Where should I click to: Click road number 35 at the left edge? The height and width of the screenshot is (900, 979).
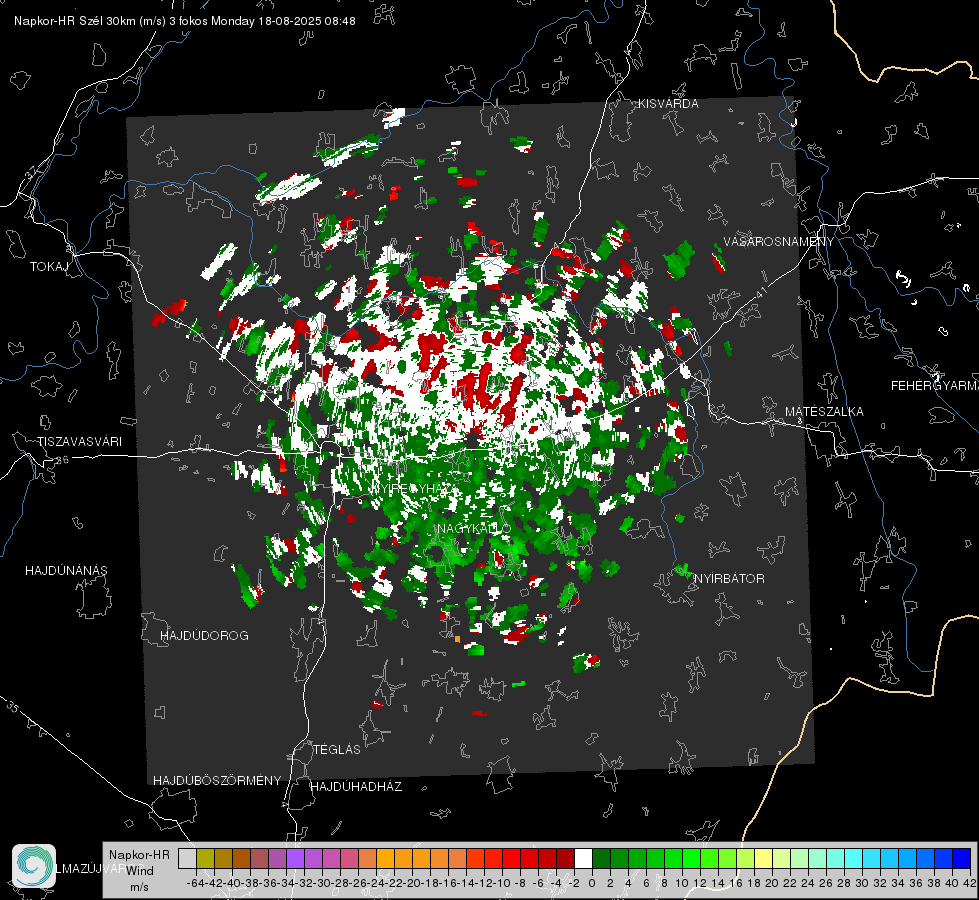(13, 707)
